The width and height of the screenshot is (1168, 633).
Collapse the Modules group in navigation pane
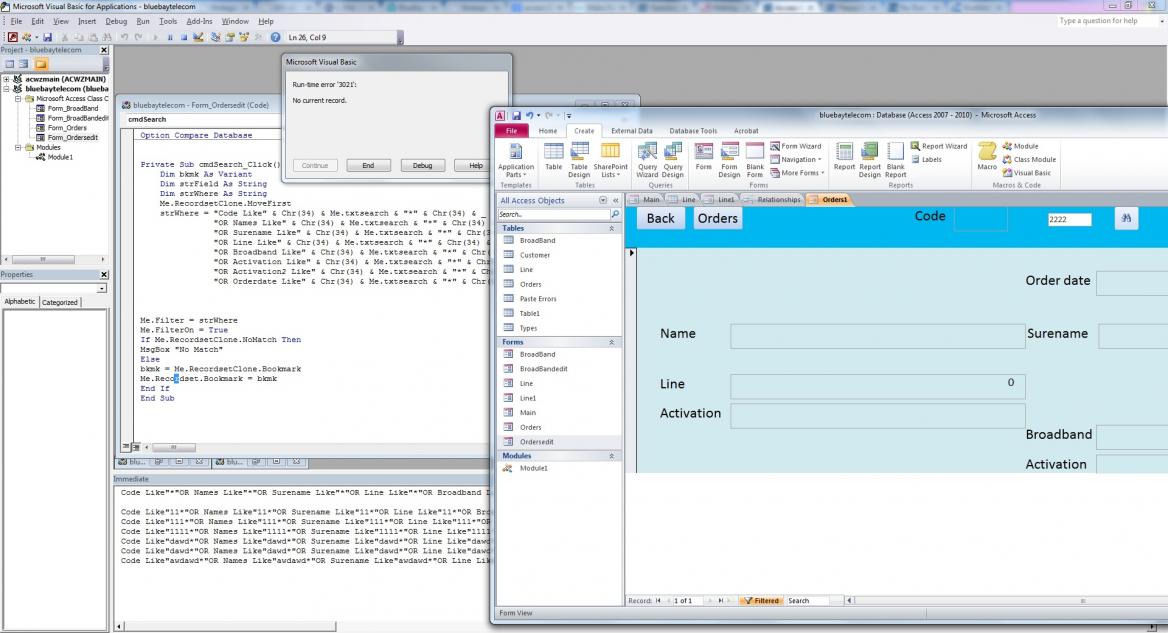[612, 456]
